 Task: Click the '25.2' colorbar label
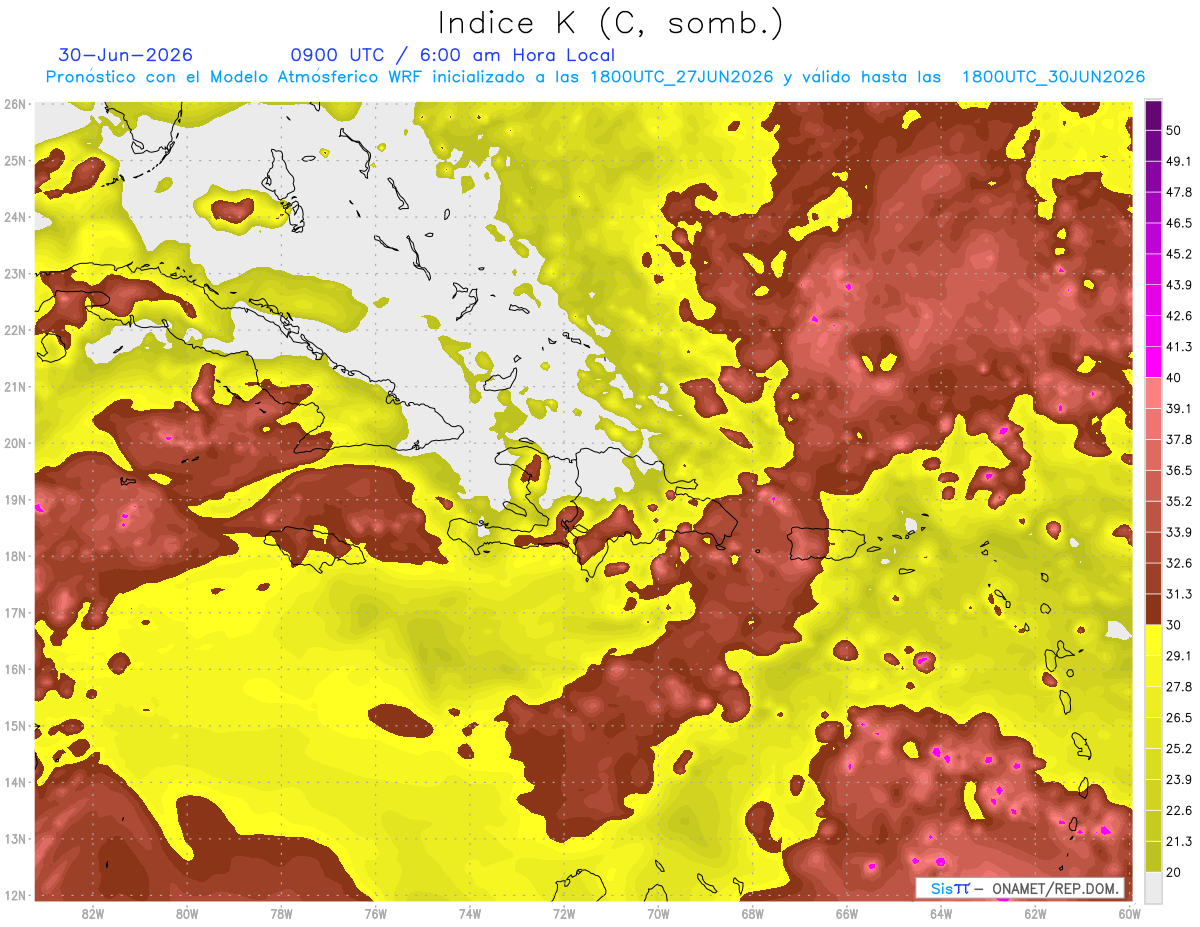click(1178, 749)
